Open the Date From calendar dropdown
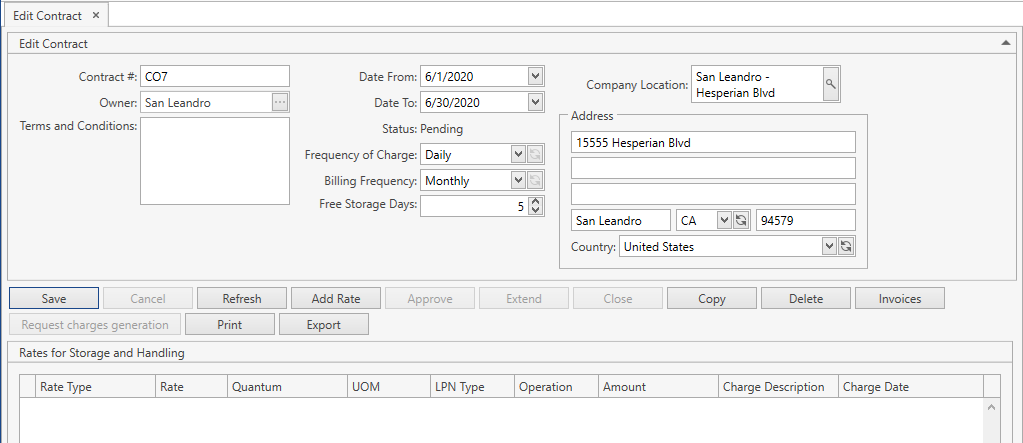Viewport: 1023px width, 443px height. [535, 76]
